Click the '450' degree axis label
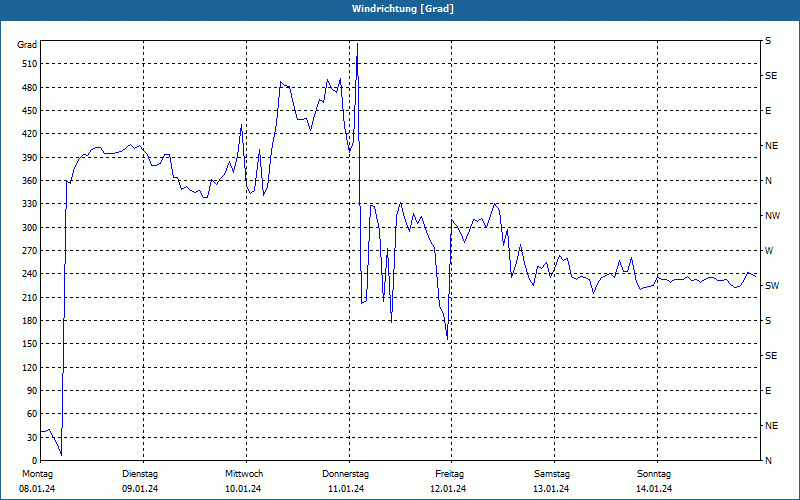This screenshot has width=800, height=500. (x=29, y=111)
